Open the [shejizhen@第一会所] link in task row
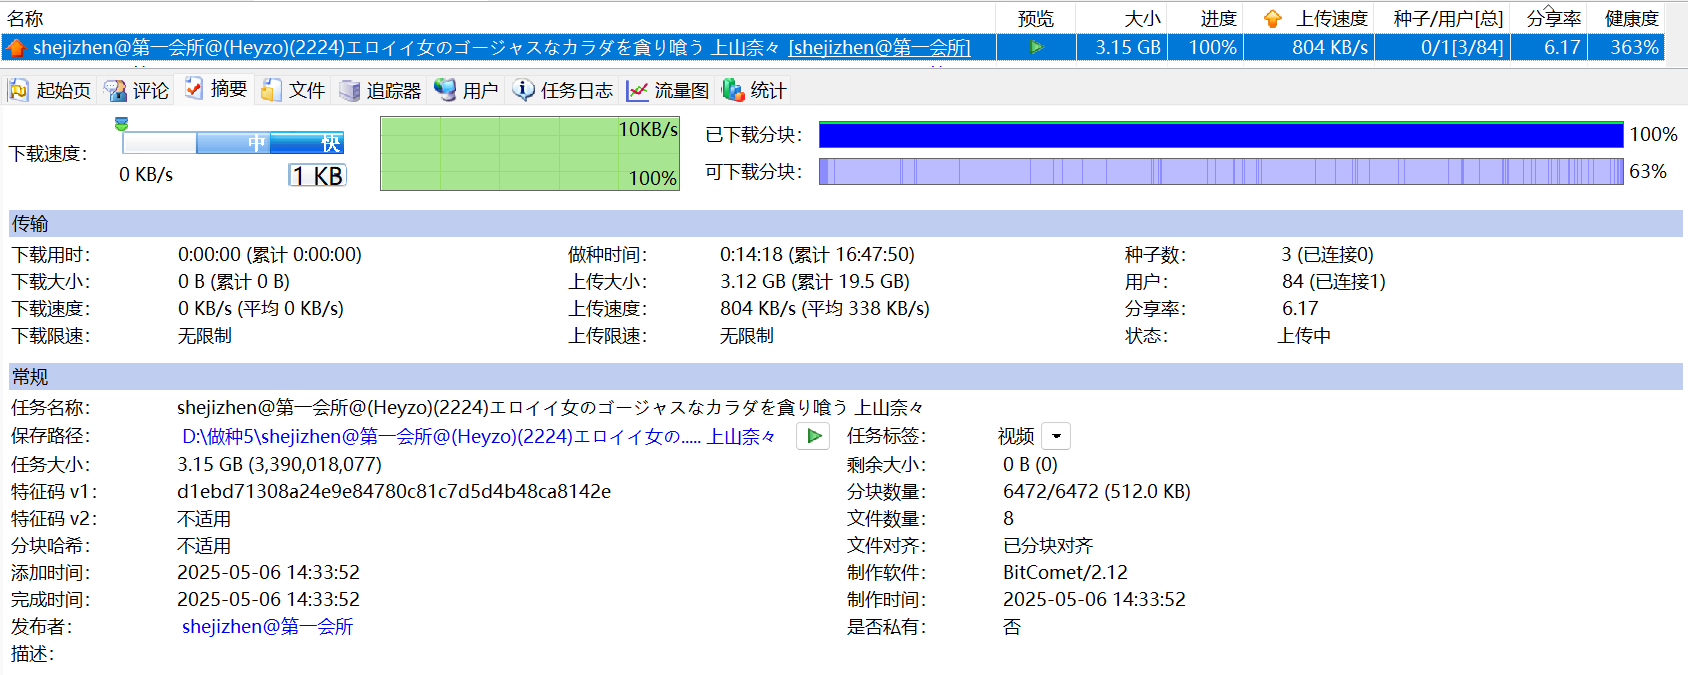The image size is (1688, 675). (880, 47)
